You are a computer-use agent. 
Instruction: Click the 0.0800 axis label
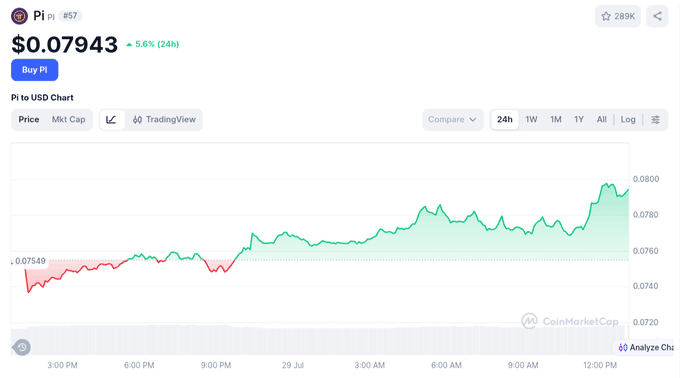[646, 179]
